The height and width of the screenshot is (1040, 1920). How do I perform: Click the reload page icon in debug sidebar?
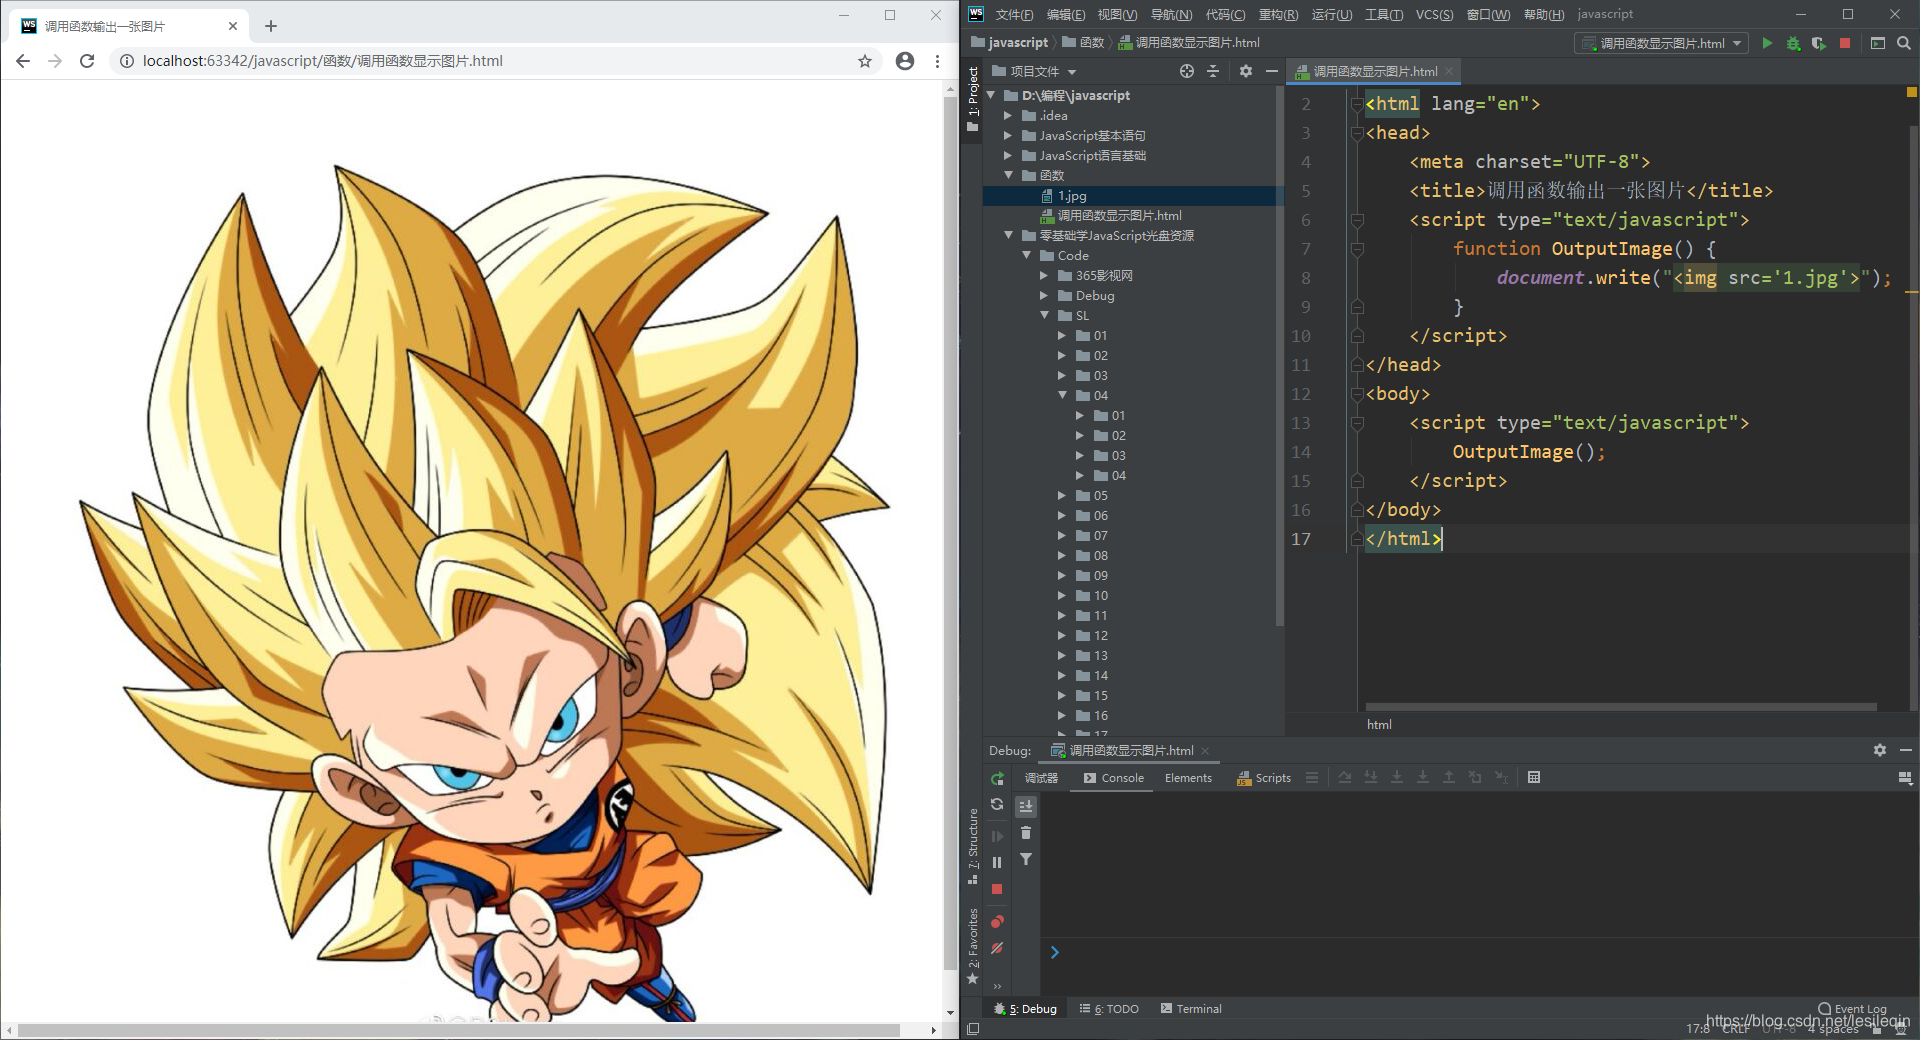click(x=997, y=805)
